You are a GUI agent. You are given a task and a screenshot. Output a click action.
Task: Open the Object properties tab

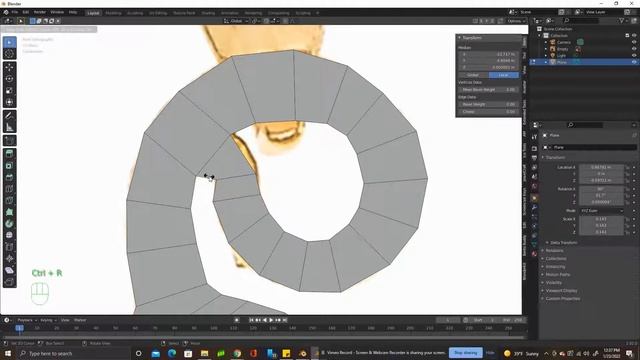pyautogui.click(x=534, y=198)
